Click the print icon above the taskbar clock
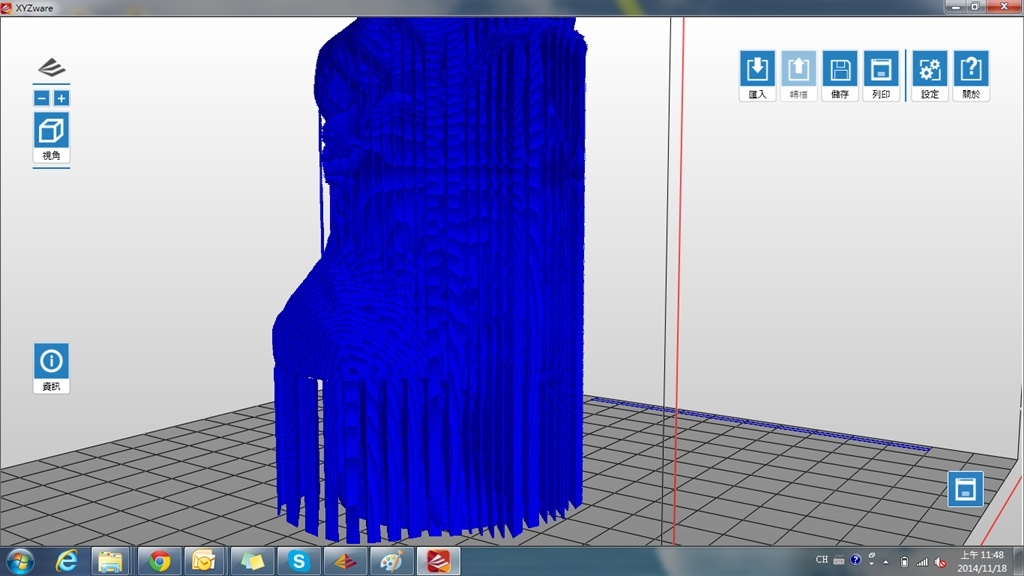 pyautogui.click(x=965, y=489)
